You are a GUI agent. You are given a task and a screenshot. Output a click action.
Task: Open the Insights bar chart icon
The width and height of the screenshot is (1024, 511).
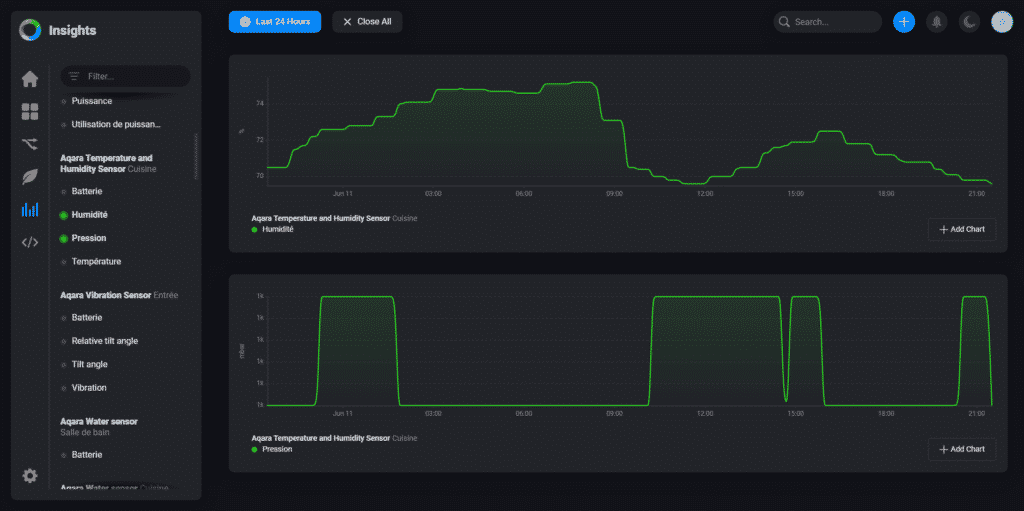point(30,210)
